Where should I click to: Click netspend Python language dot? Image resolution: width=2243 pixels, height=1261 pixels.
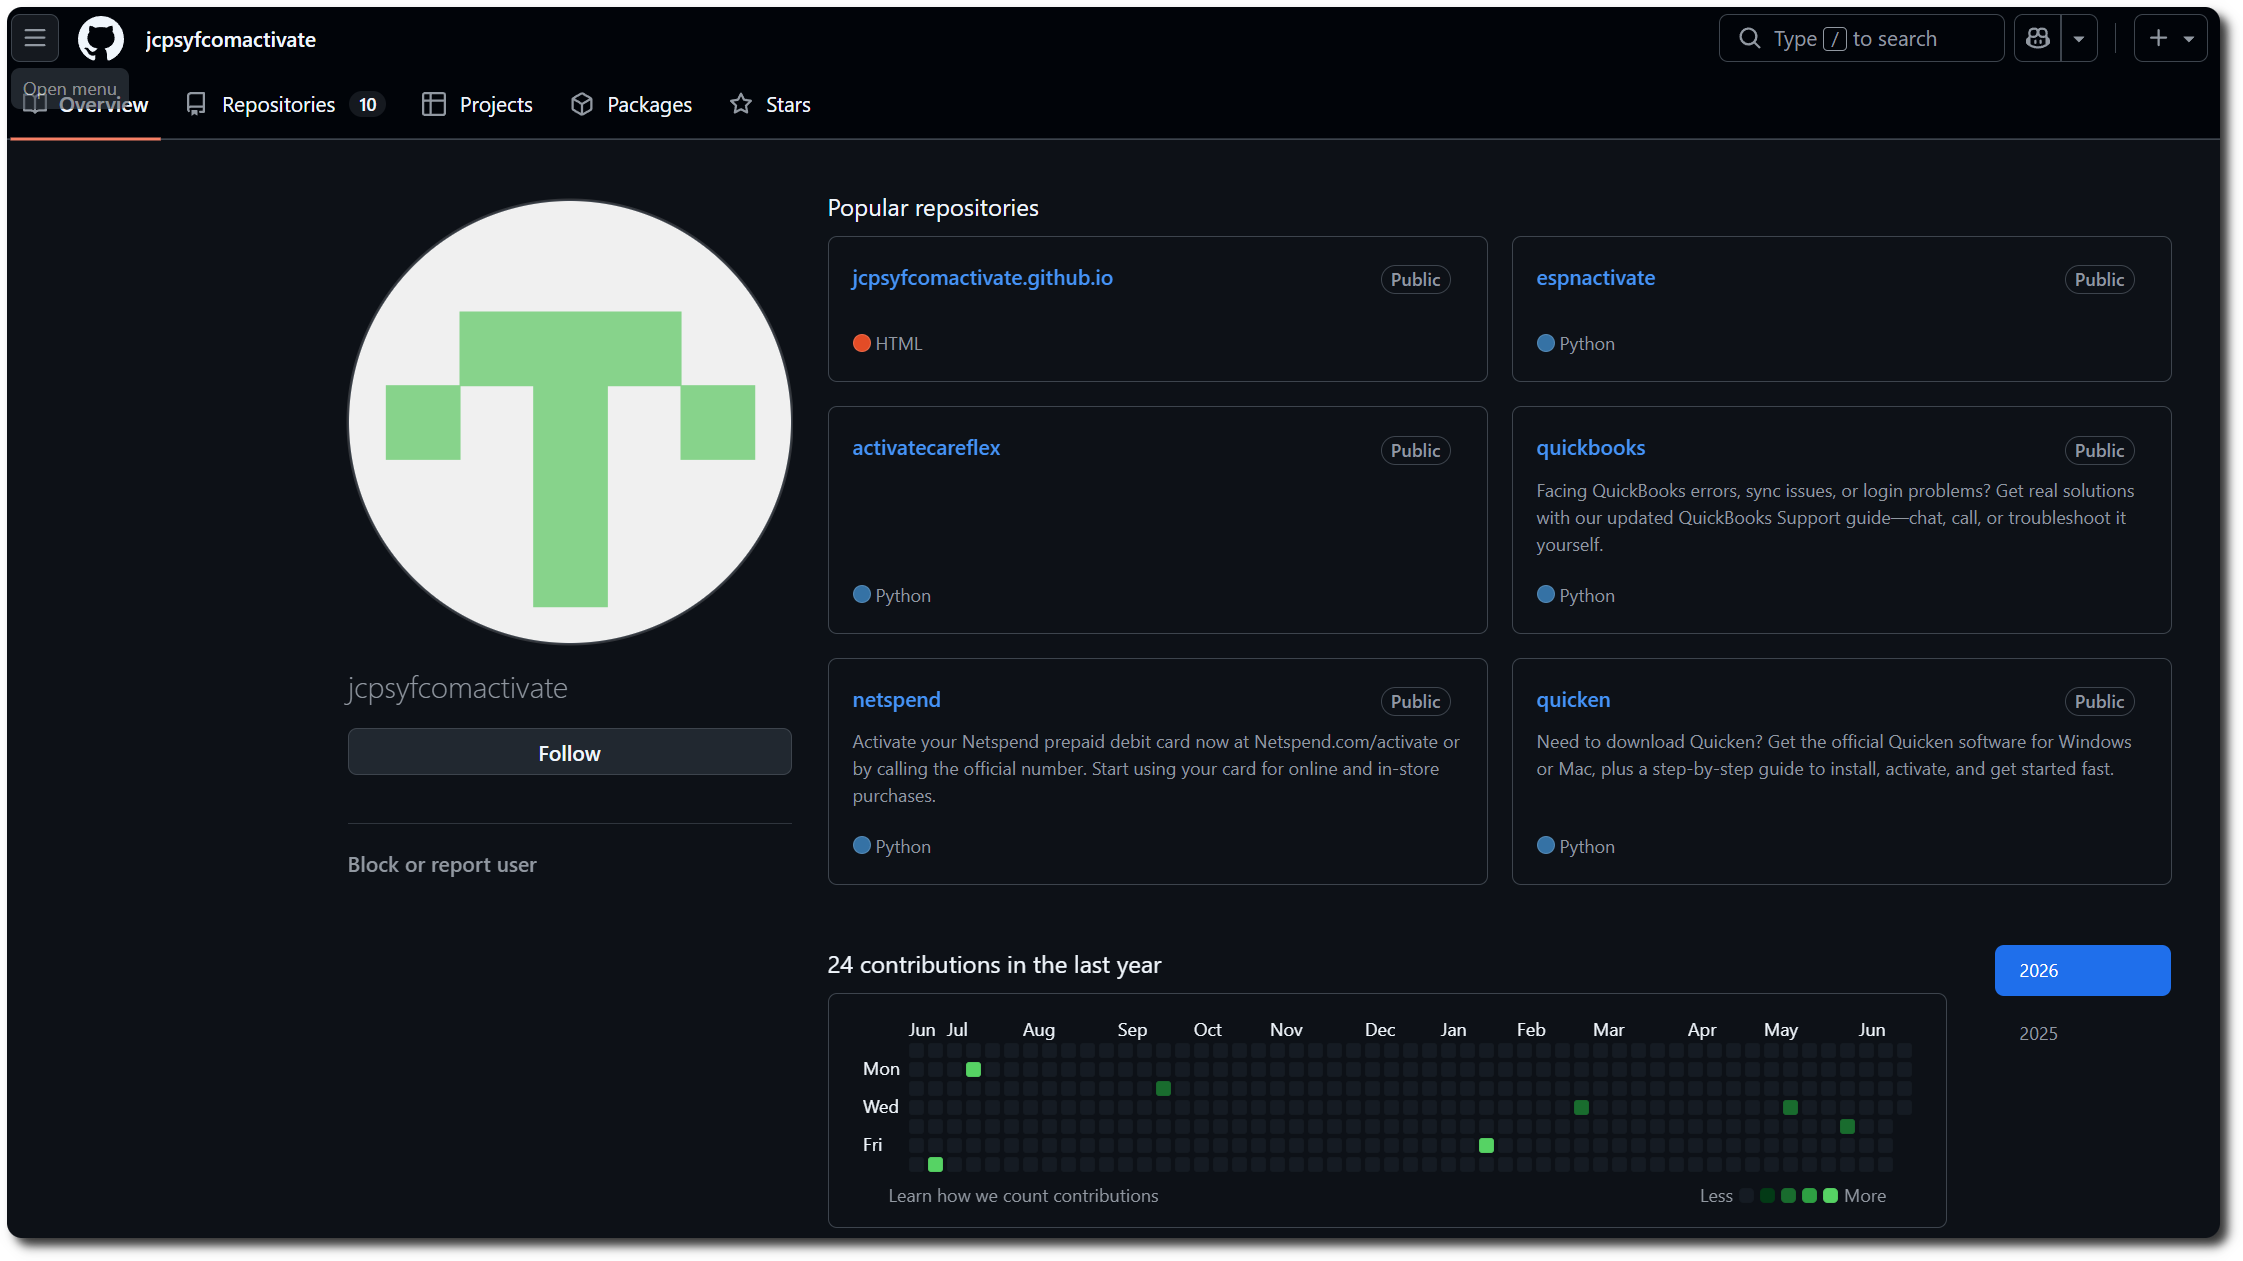point(862,845)
